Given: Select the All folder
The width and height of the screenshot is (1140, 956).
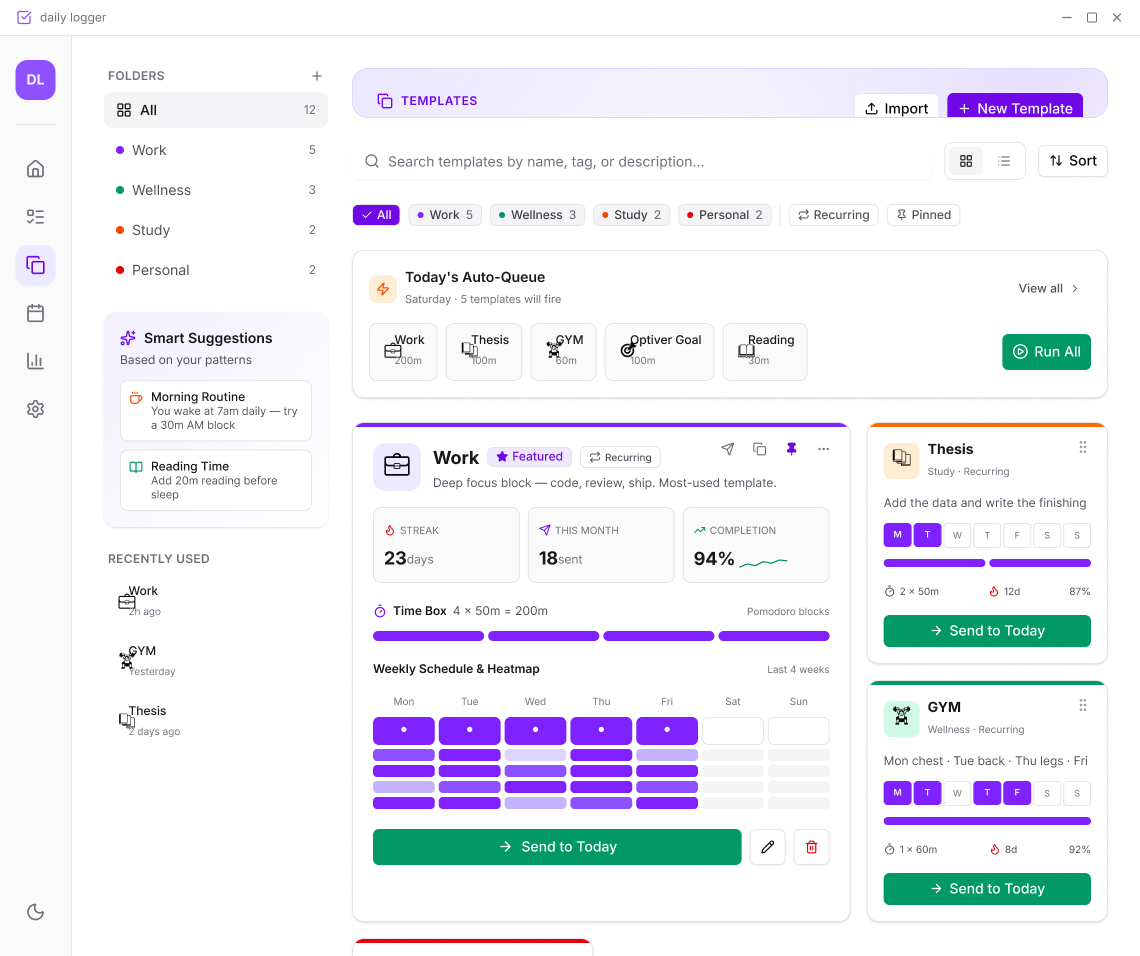Looking at the screenshot, I should pos(216,110).
